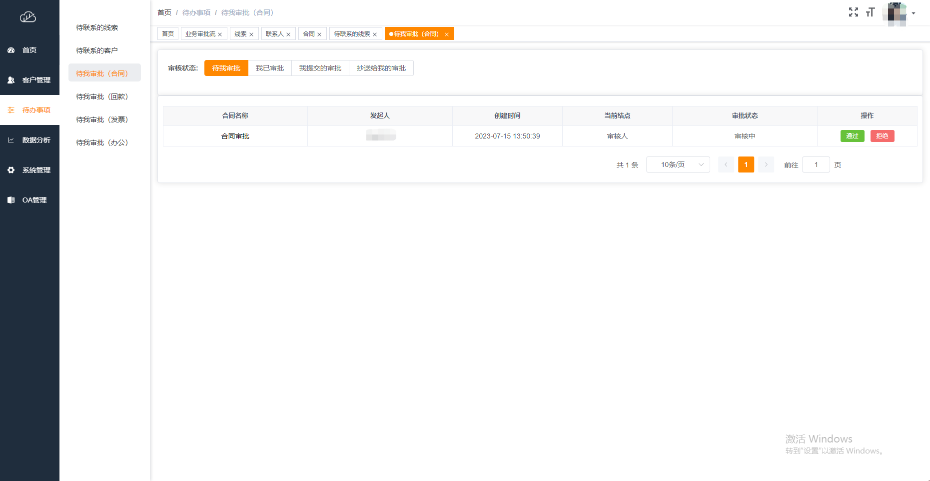Image resolution: width=930 pixels, height=481 pixels.
Task: Click the go-to page number field
Action: coord(816,164)
